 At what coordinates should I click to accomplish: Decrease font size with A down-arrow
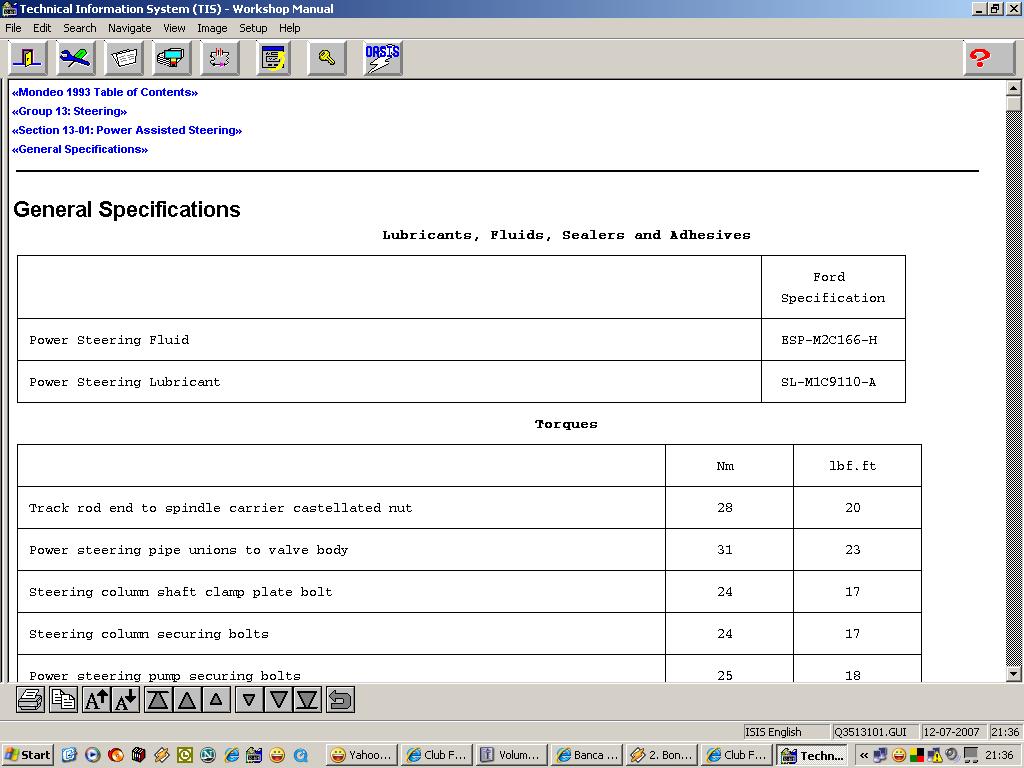tap(126, 700)
